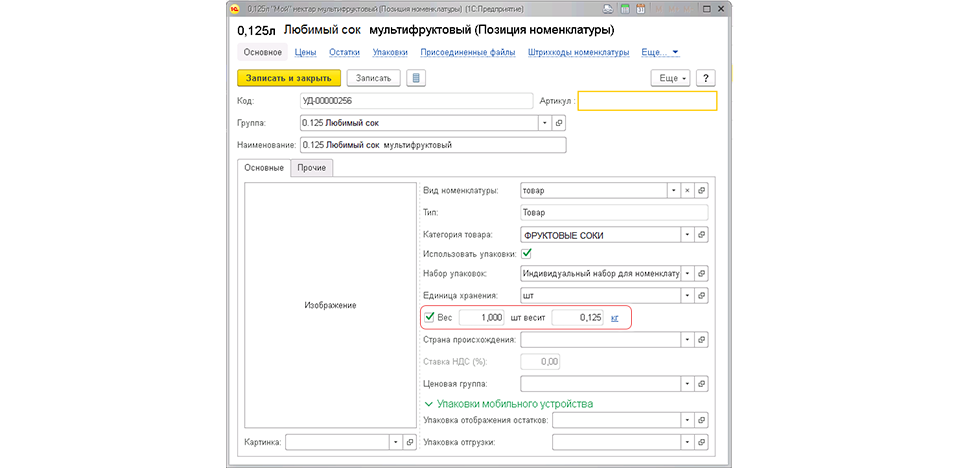Image resolution: width=960 pixels, height=468 pixels.
Task: Open the Присоединенные файлы section
Action: (x=468, y=53)
